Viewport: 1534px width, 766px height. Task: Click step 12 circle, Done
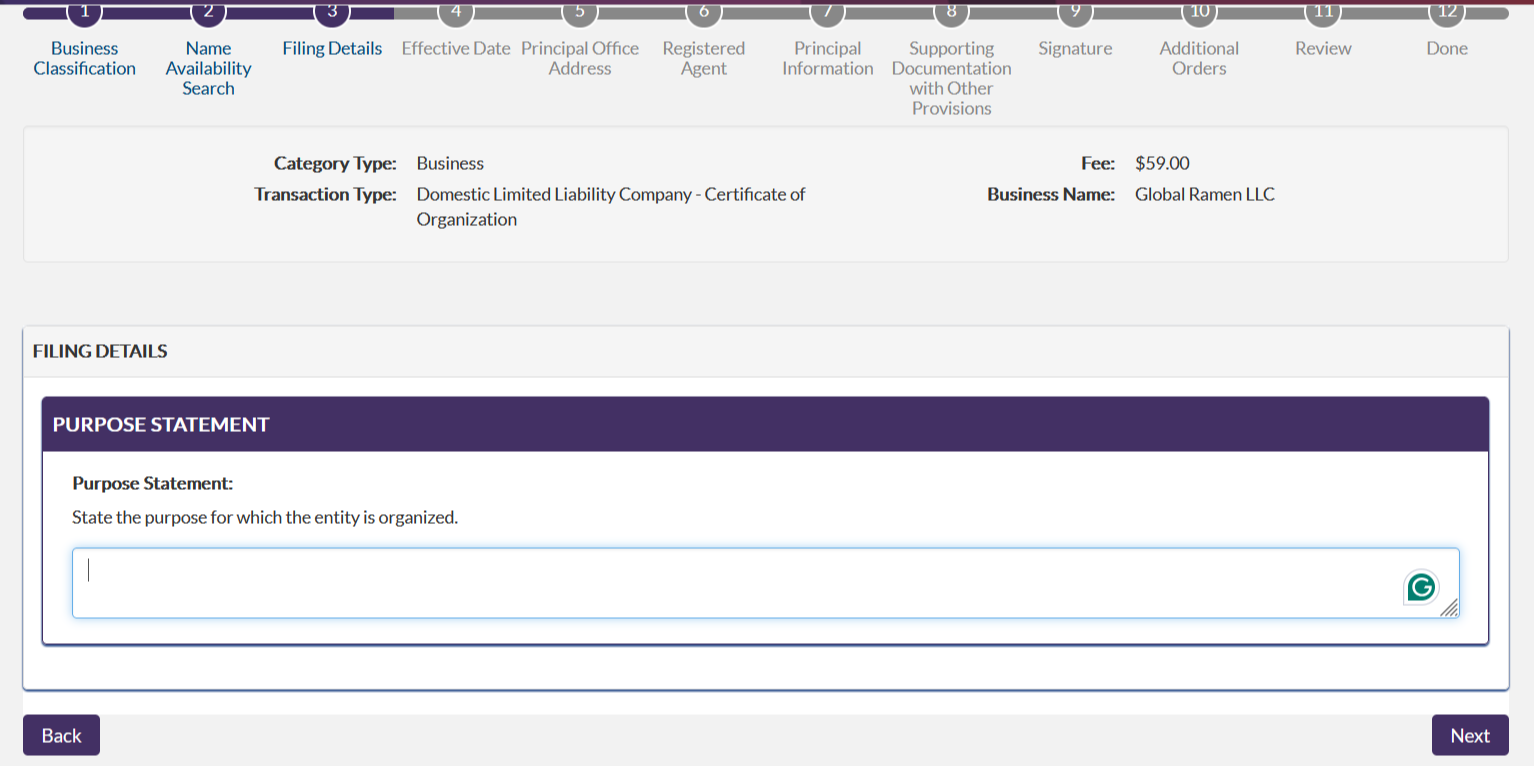(1447, 11)
